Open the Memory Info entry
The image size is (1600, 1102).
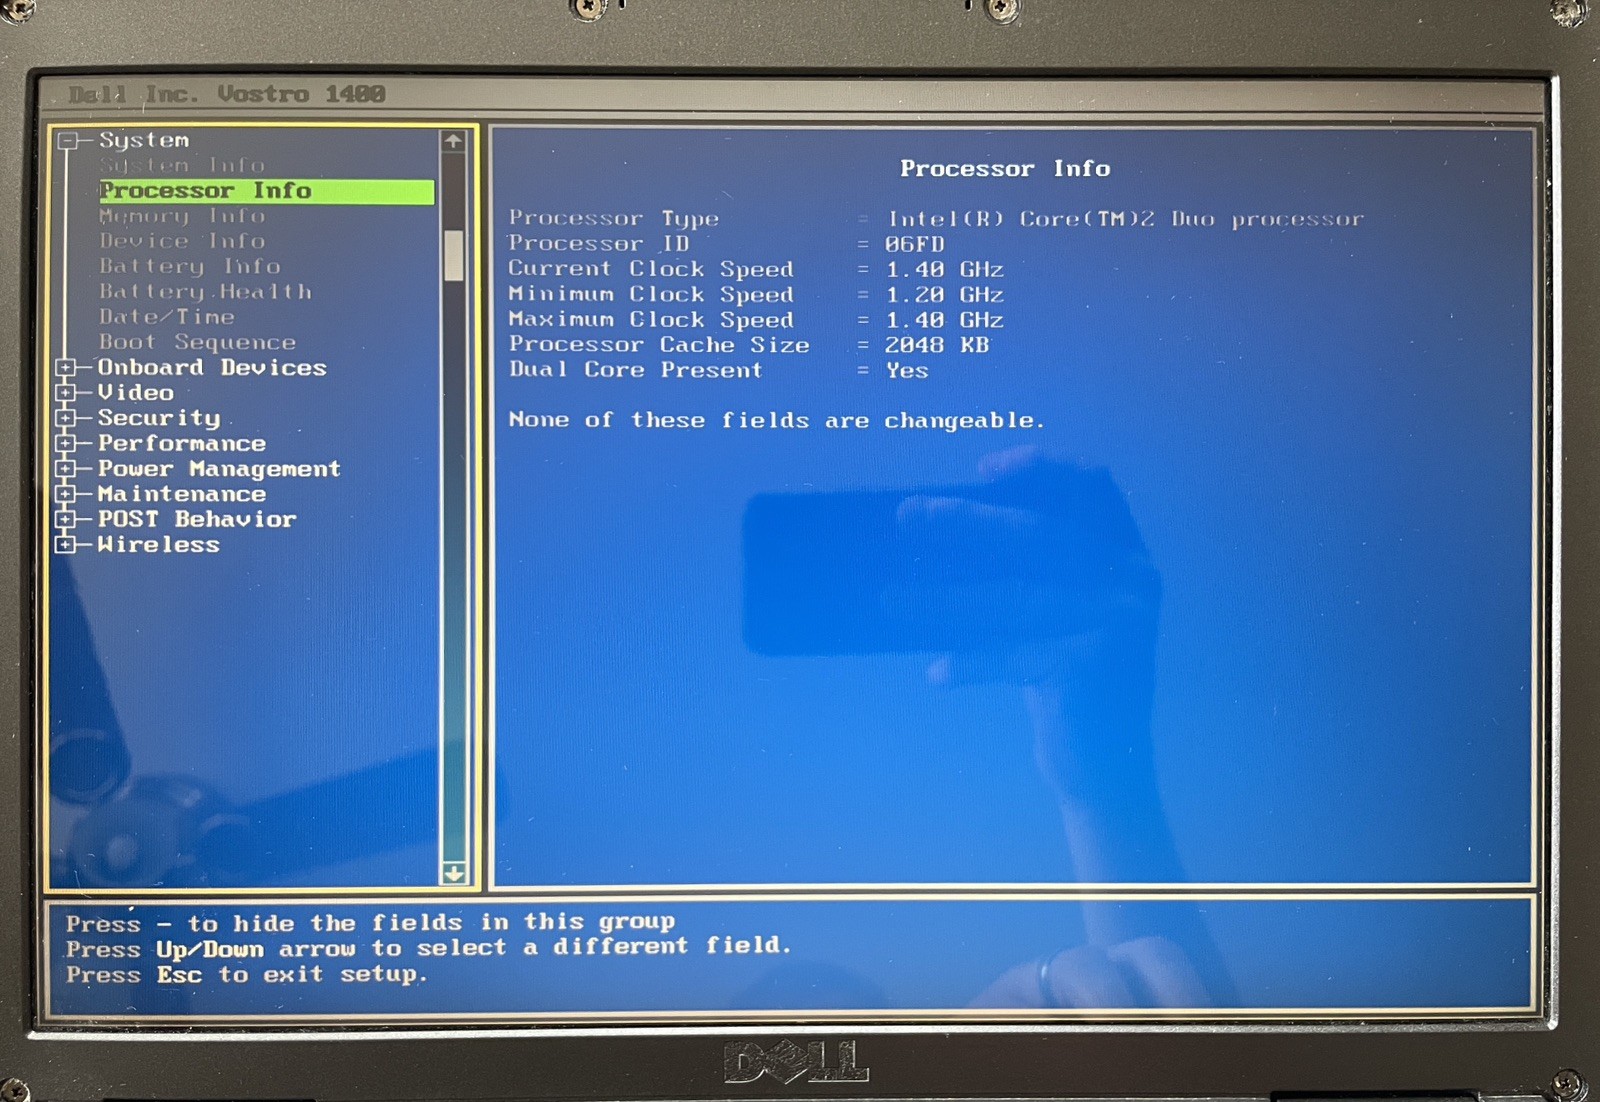tap(182, 216)
